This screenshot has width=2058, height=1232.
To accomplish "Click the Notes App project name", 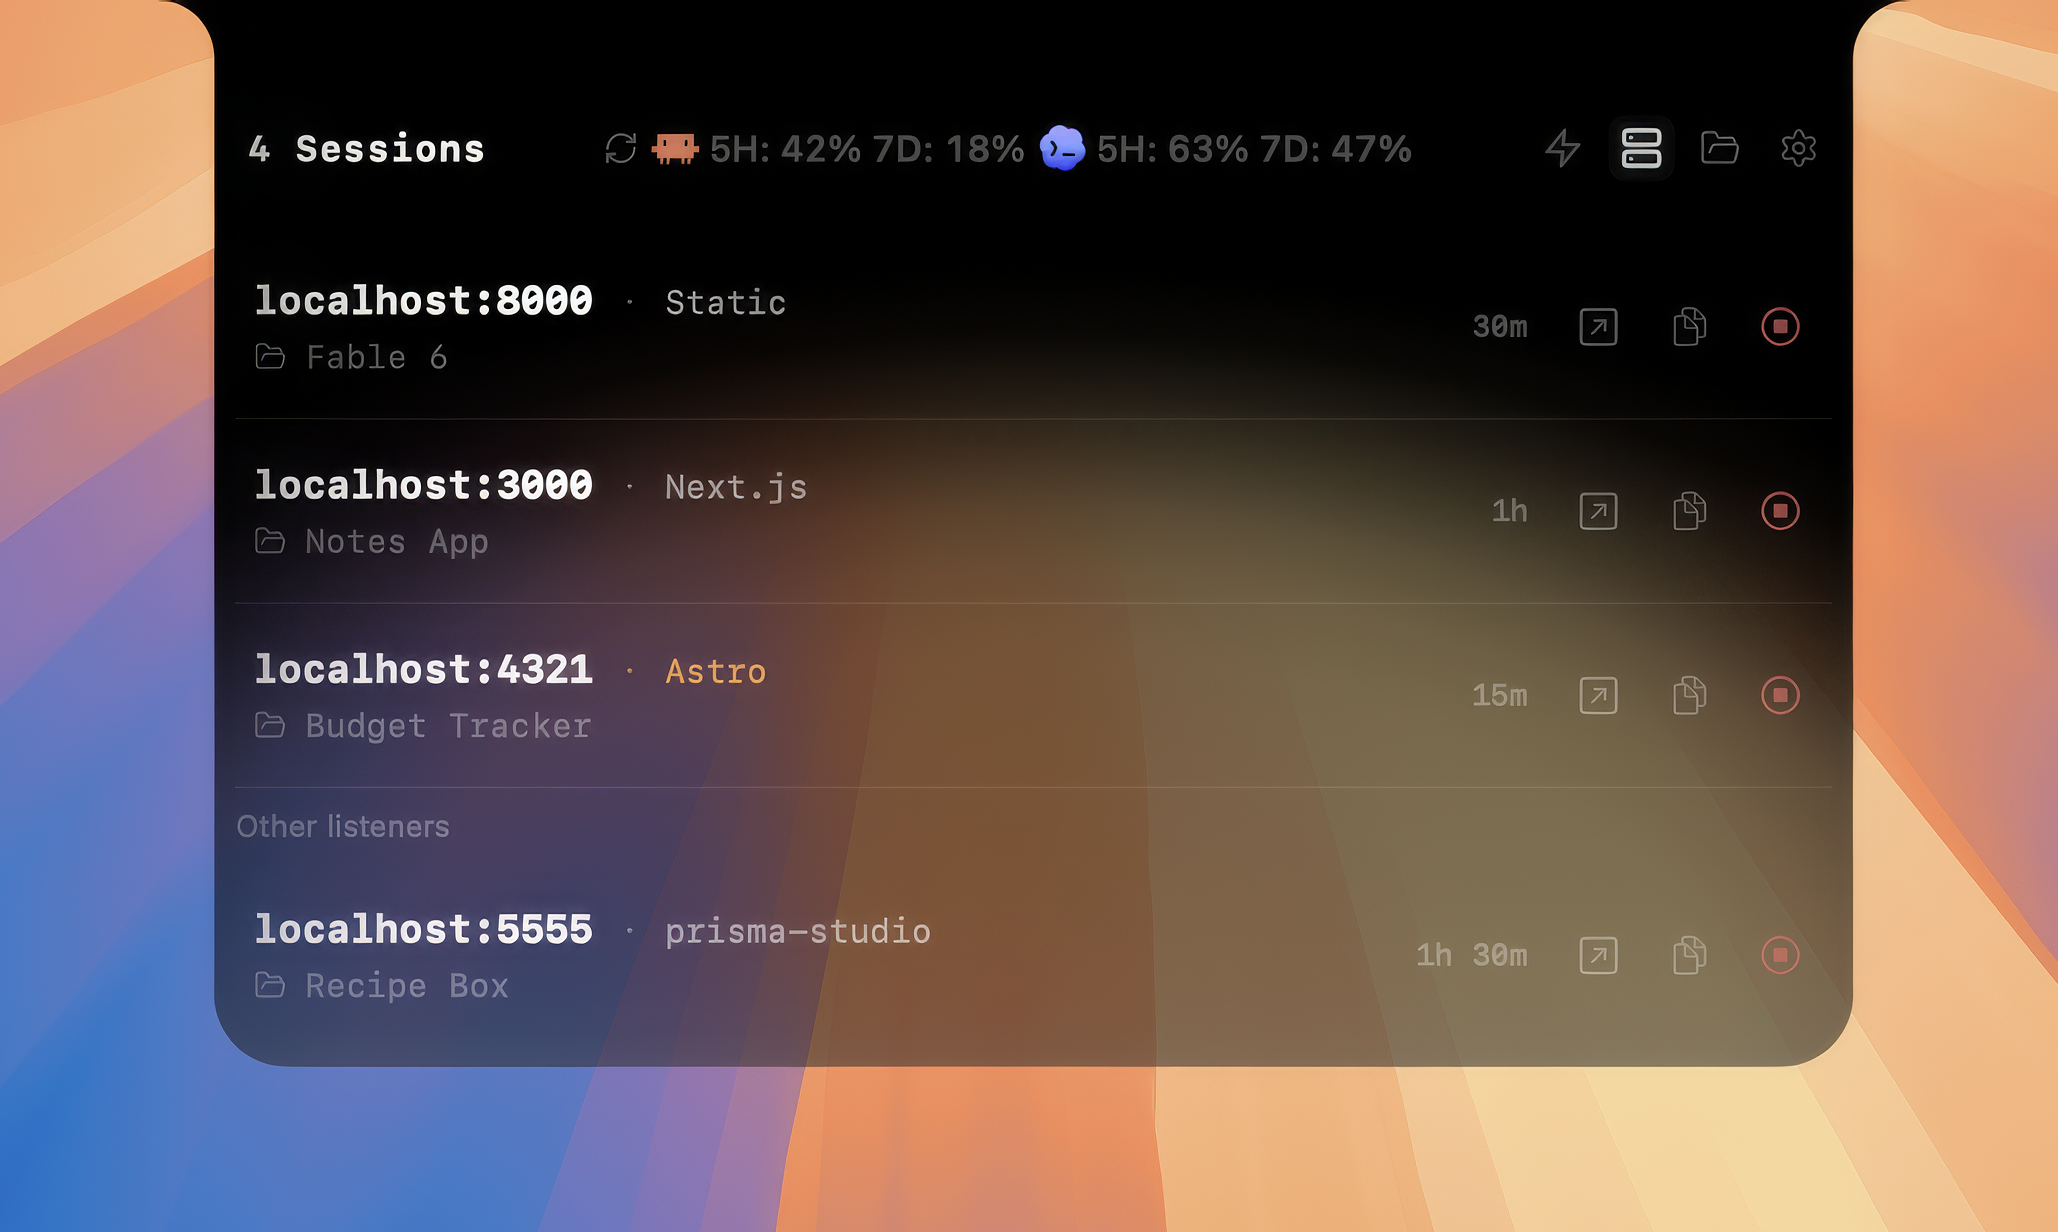I will (397, 542).
